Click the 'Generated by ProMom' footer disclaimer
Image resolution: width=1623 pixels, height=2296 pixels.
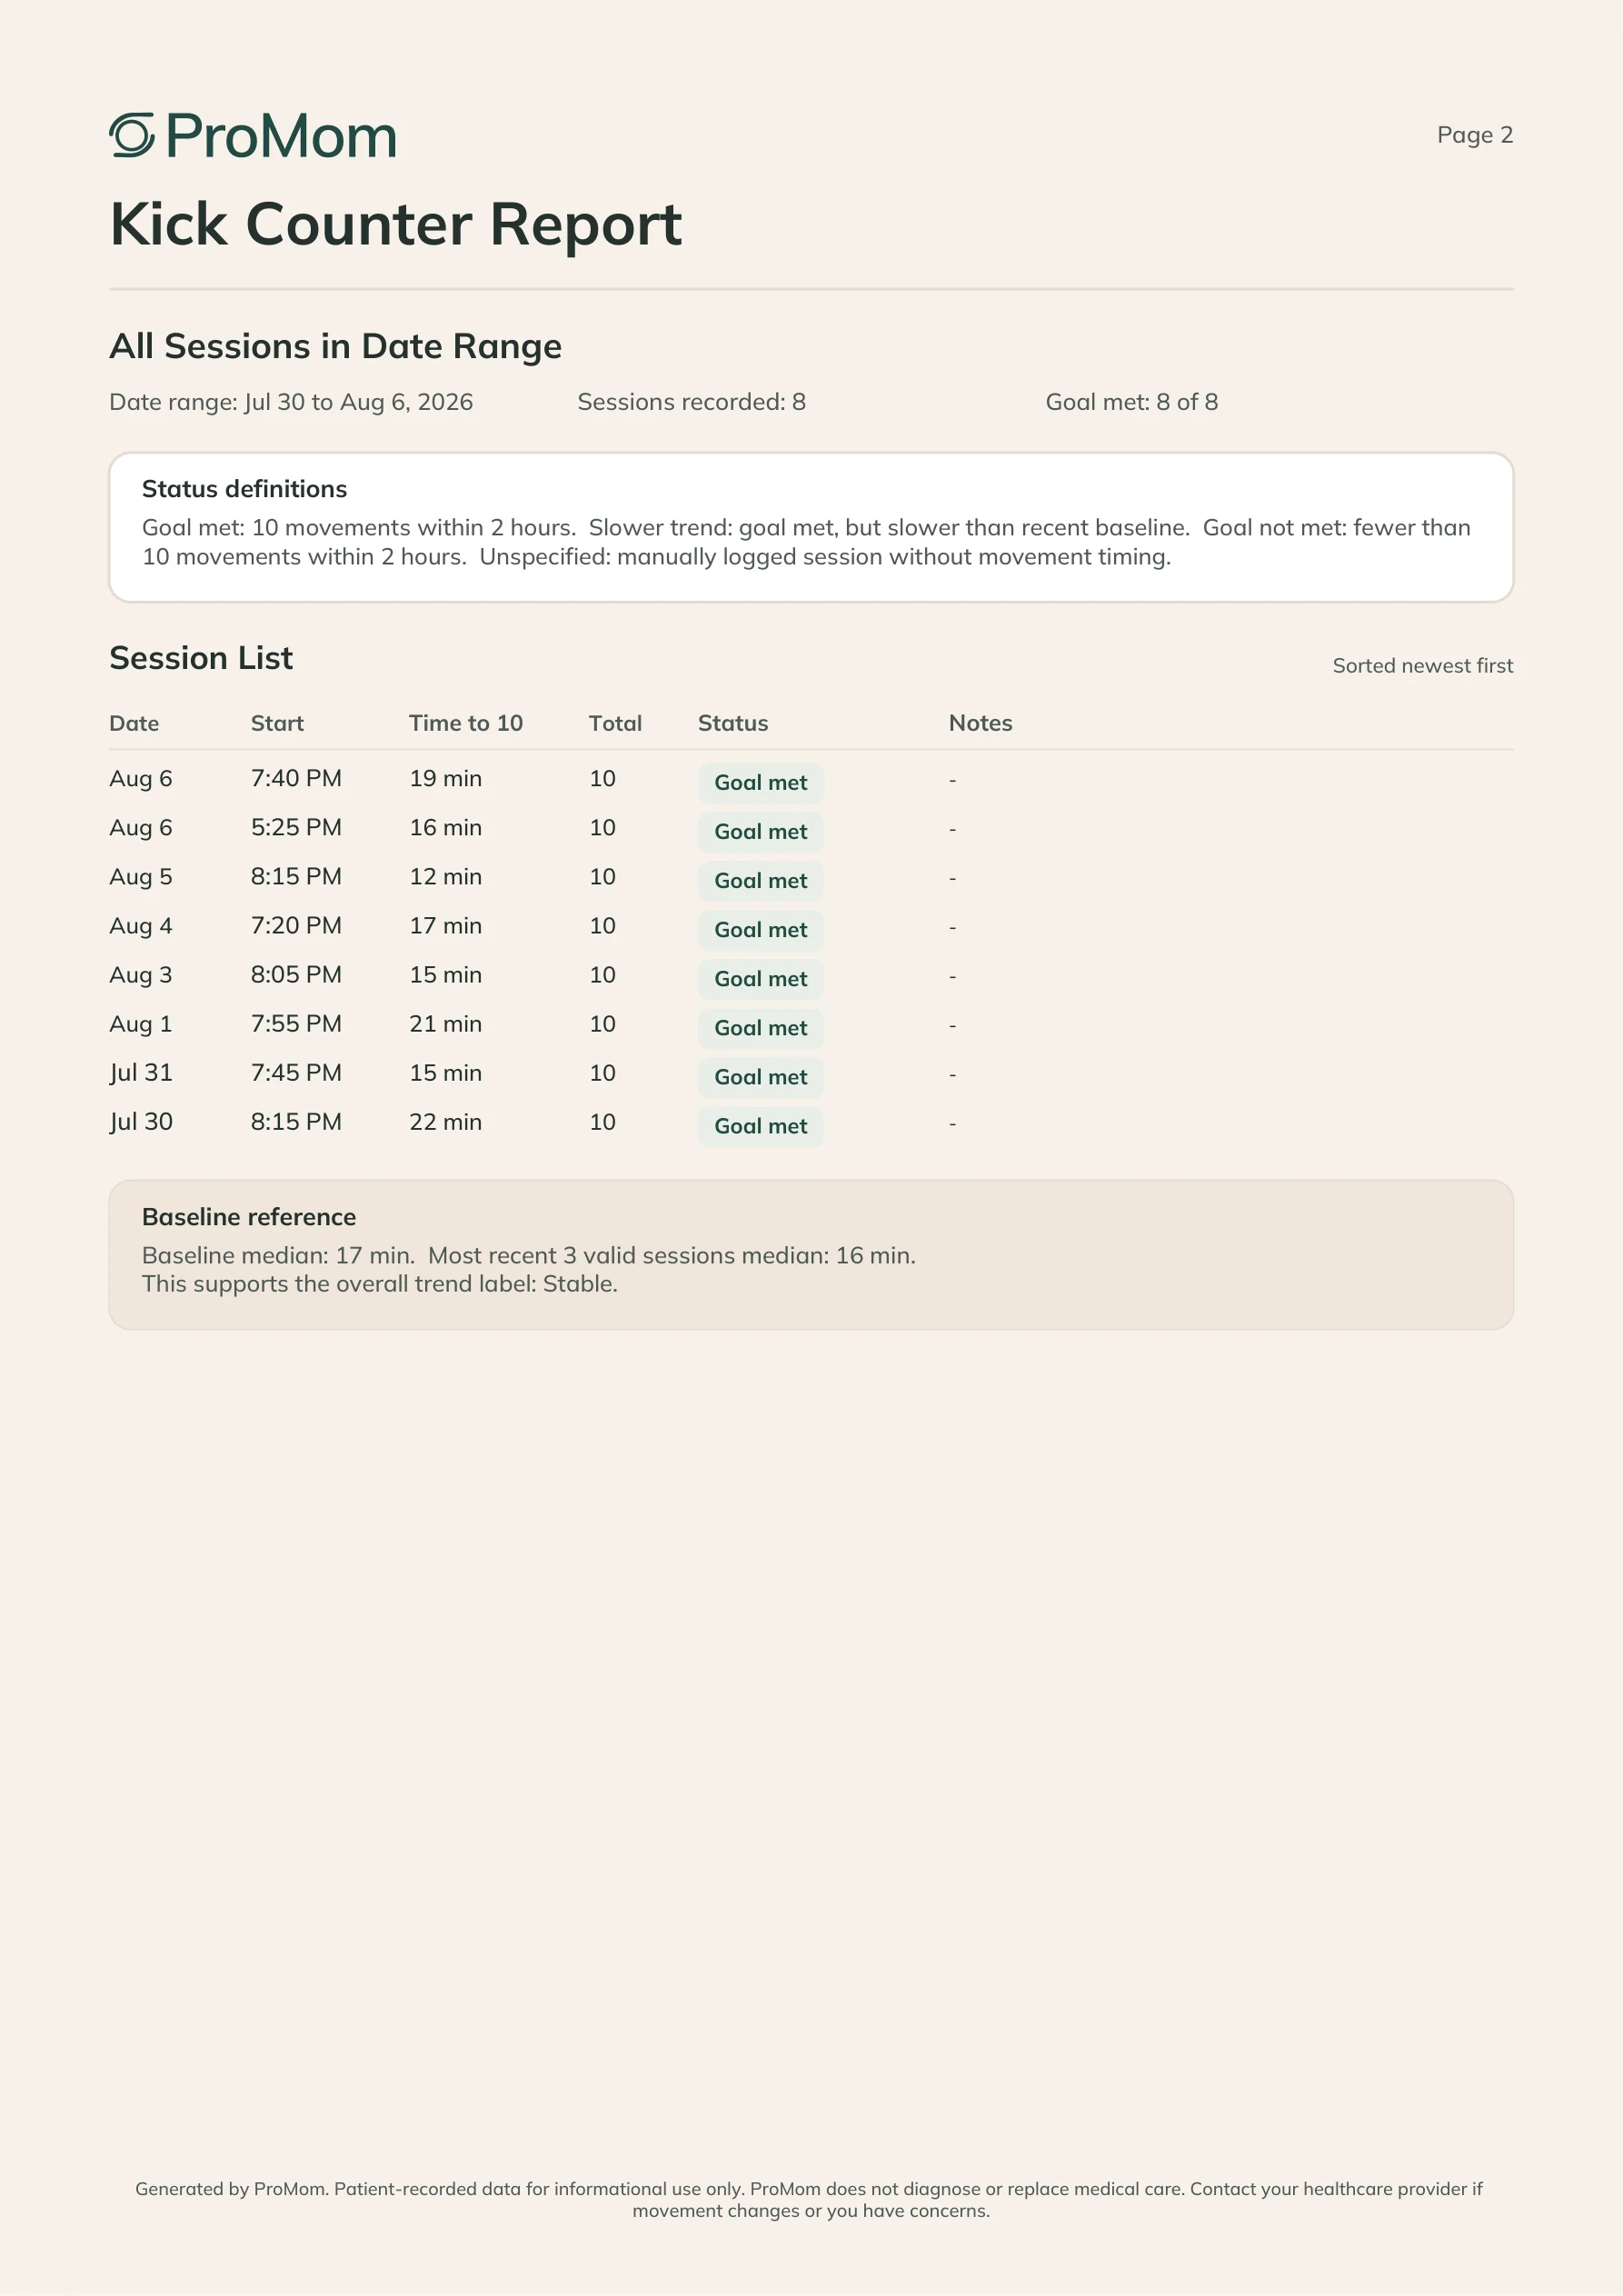[x=810, y=2199]
